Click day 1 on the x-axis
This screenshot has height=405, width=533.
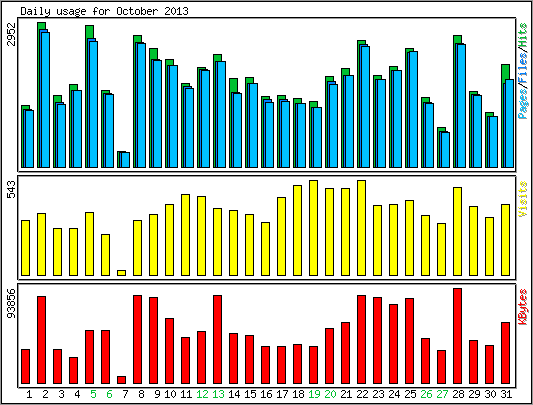(29, 394)
